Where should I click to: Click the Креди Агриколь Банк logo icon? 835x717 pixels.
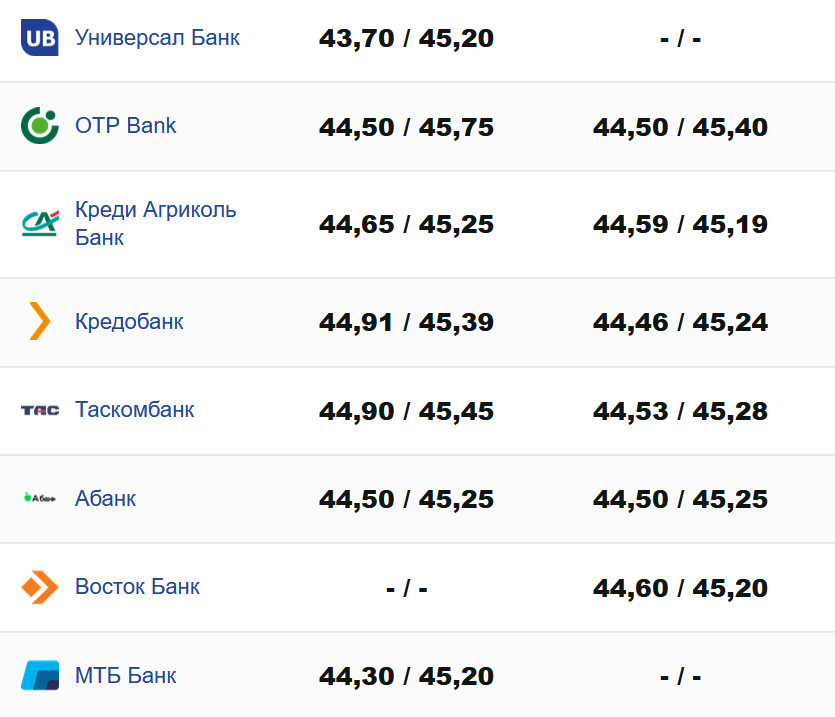pos(40,224)
